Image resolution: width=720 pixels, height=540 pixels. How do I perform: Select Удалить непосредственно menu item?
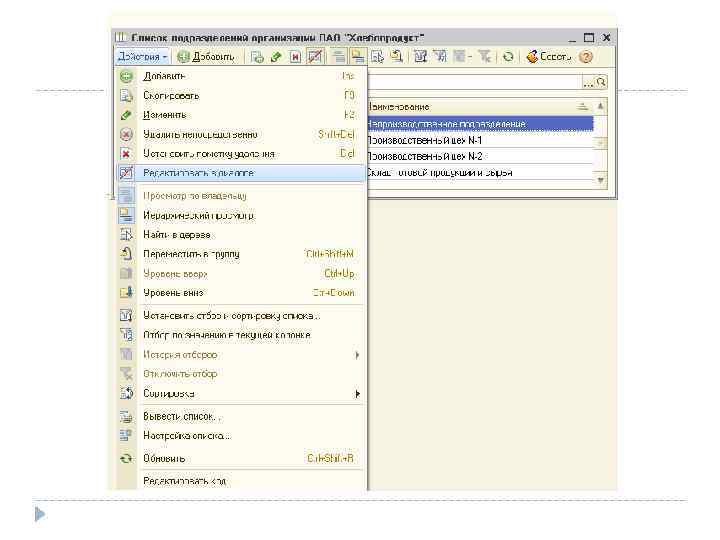point(241,135)
